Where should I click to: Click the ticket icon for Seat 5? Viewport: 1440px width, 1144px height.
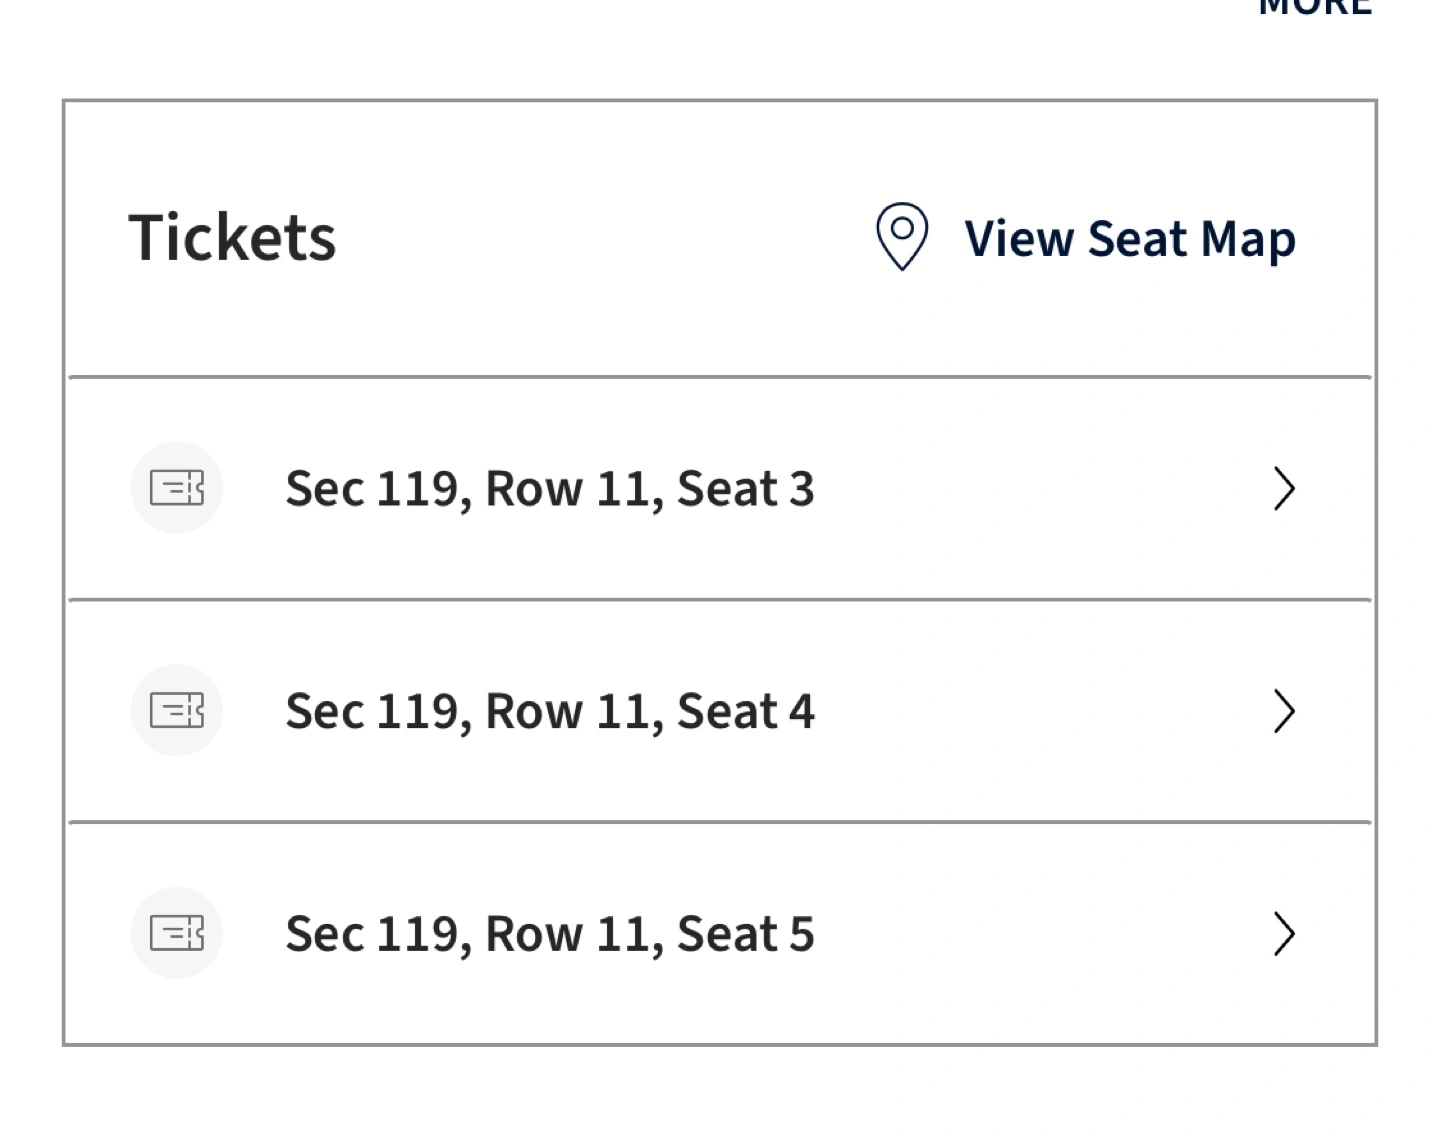pos(177,933)
